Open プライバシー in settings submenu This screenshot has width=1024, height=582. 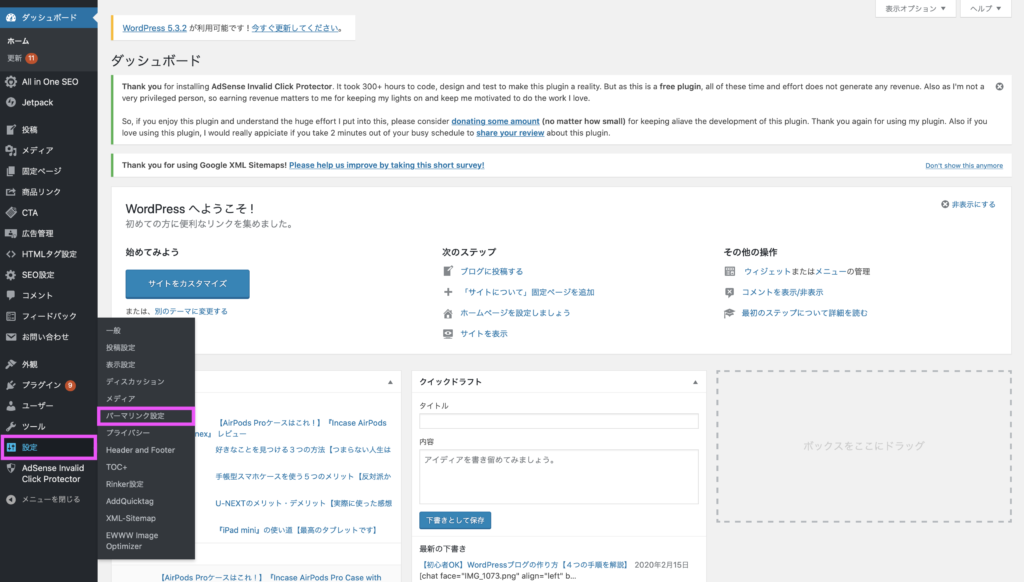(128, 432)
